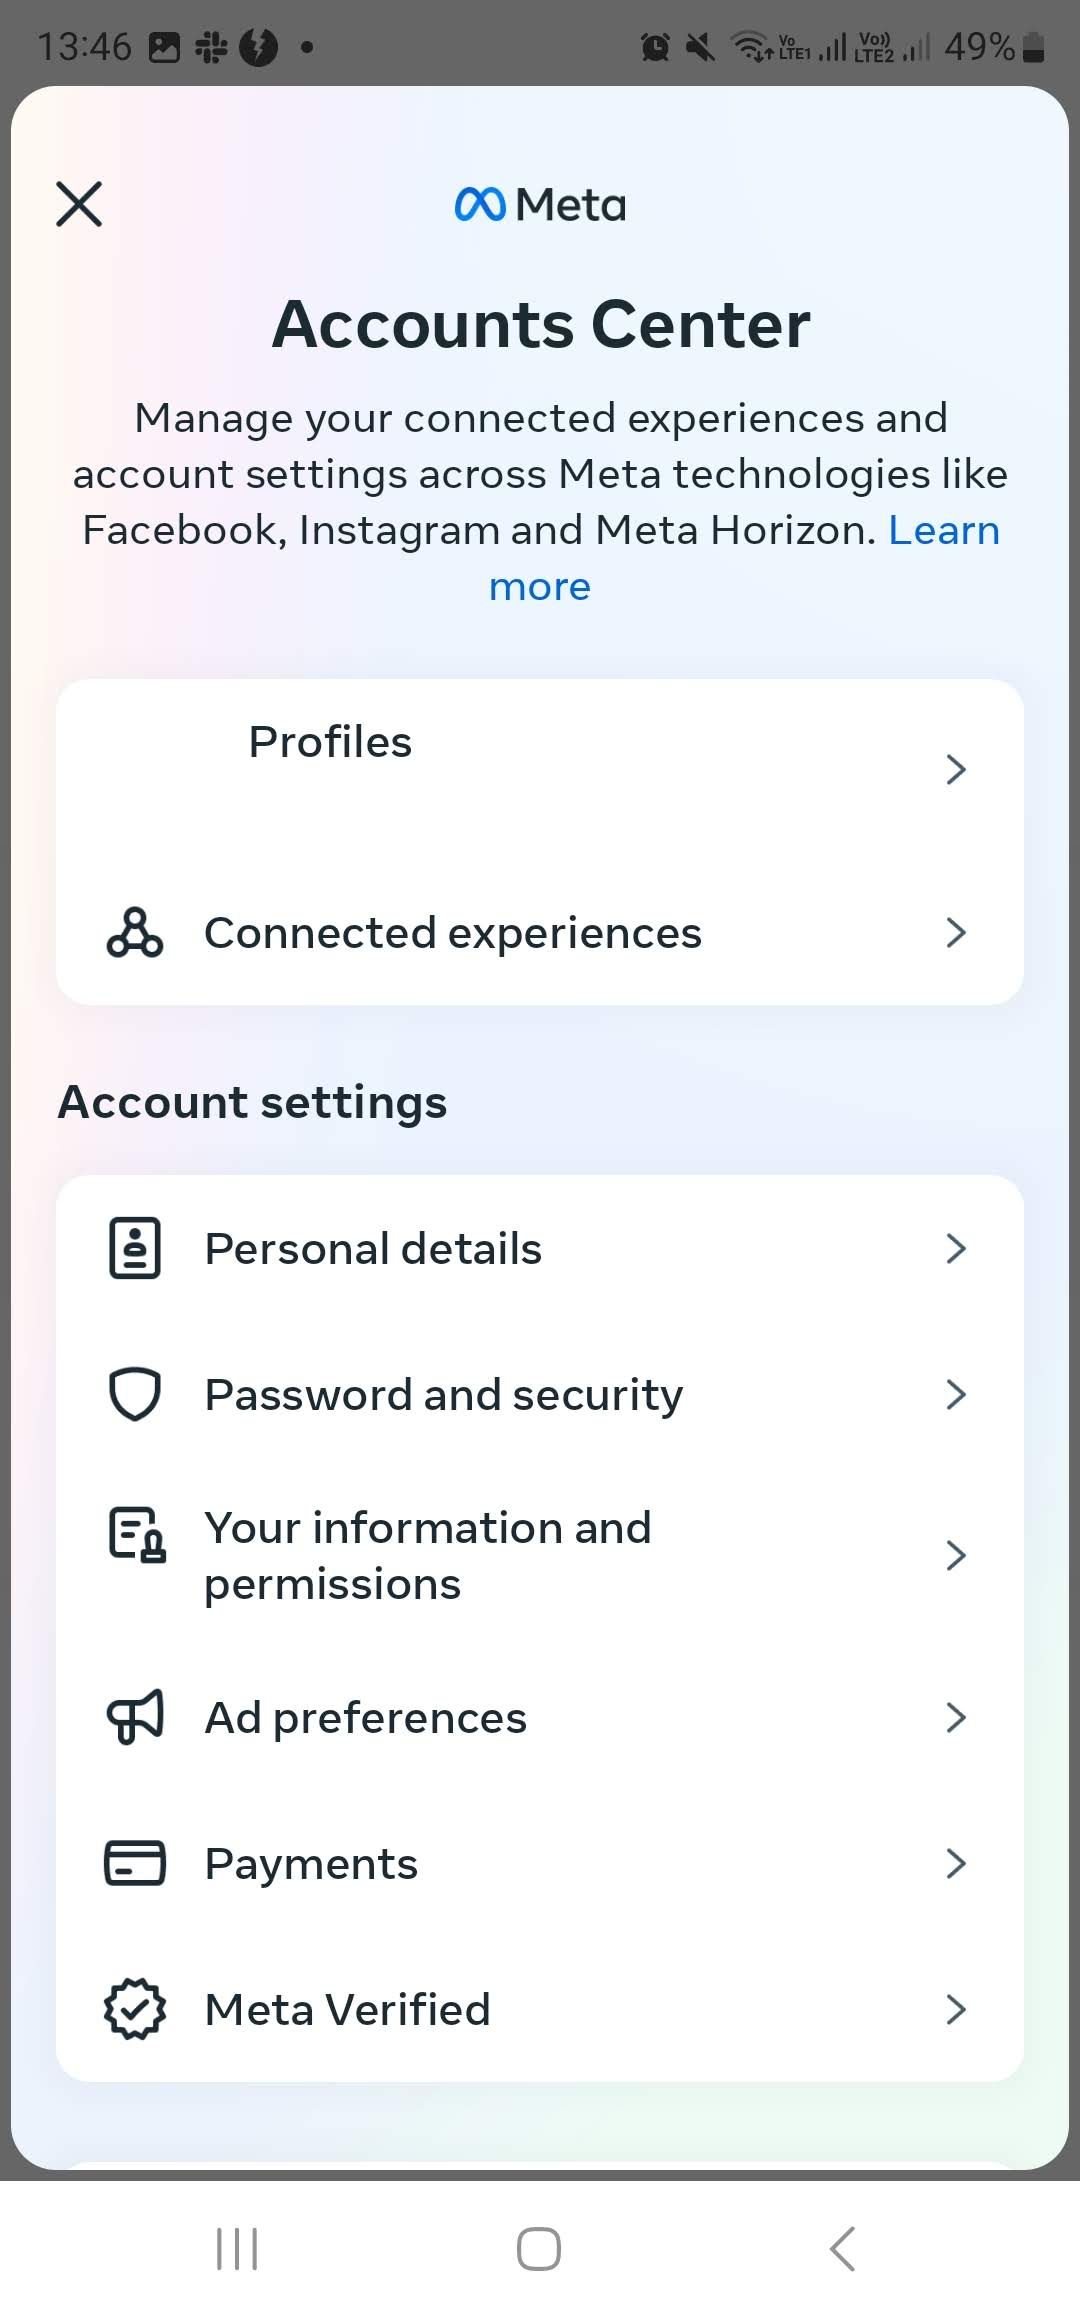1080x2316 pixels.
Task: Open recent apps from navigation bar
Action: pos(237,2249)
